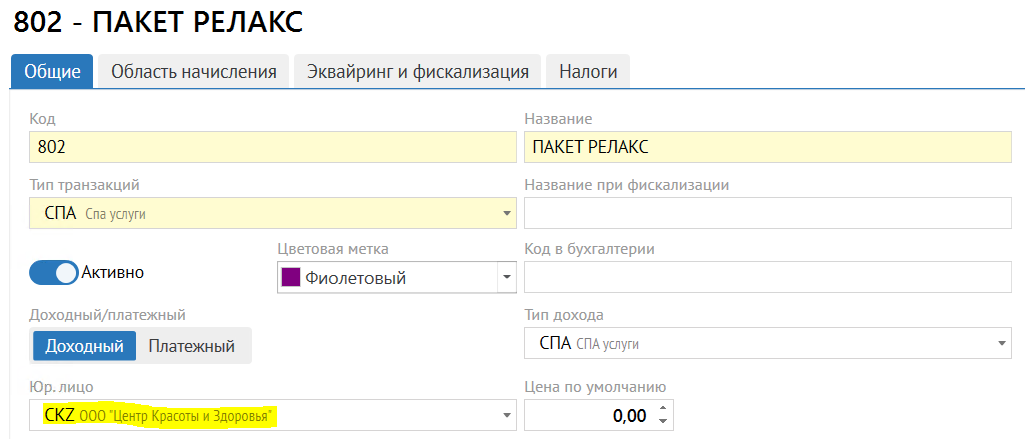Expand the Тип дохода dropdown arrow
This screenshot has width=1025, height=439.
(x=1001, y=344)
